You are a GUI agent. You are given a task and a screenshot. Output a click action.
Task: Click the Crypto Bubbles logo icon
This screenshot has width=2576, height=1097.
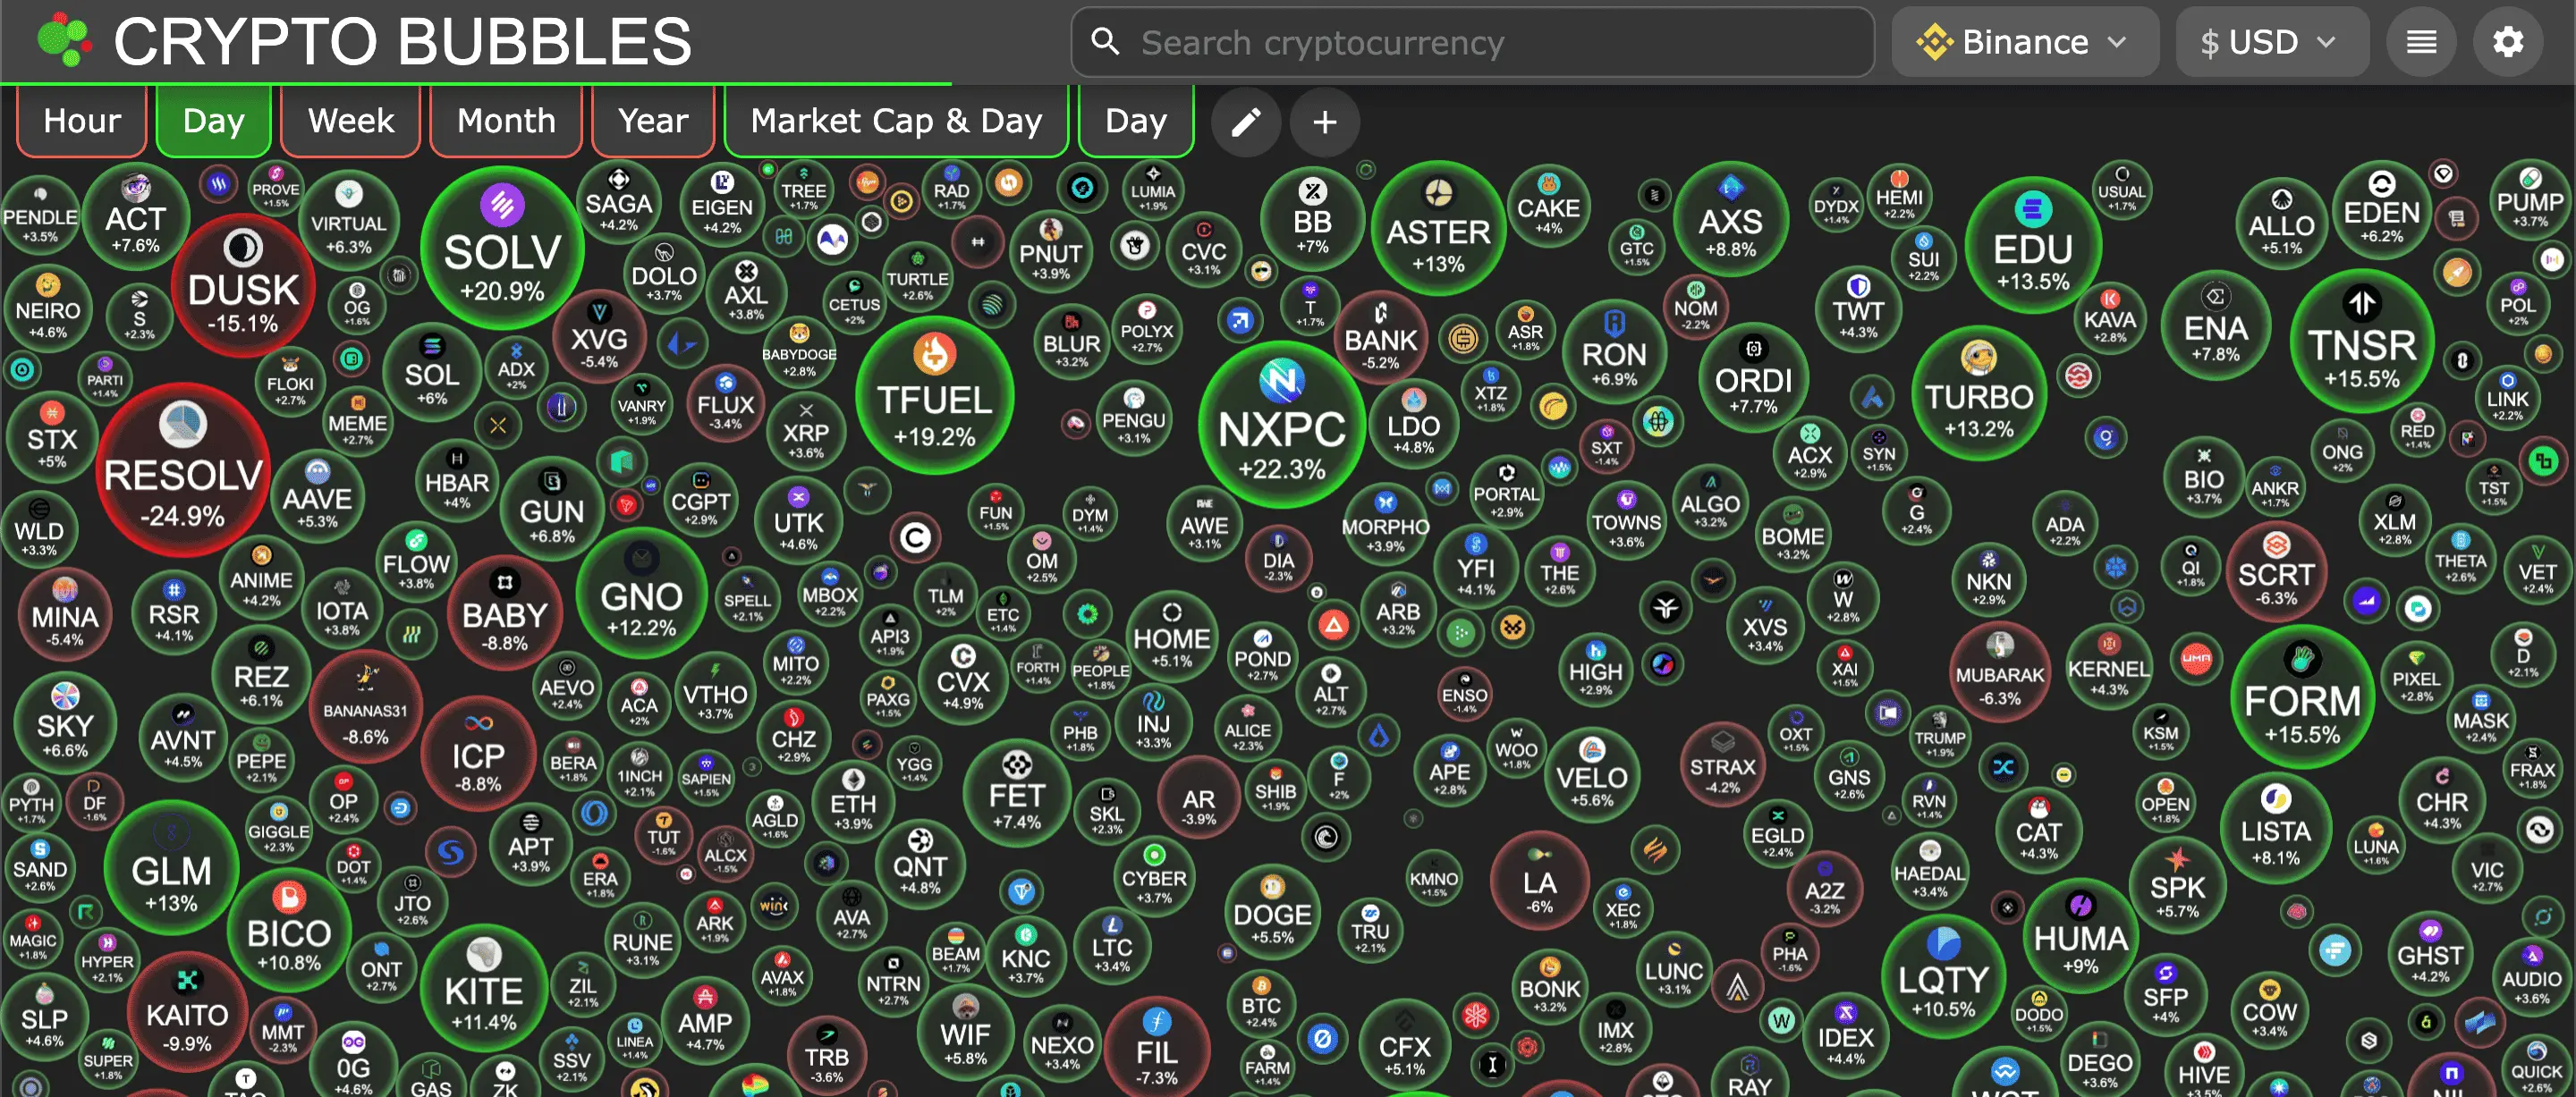[x=63, y=40]
